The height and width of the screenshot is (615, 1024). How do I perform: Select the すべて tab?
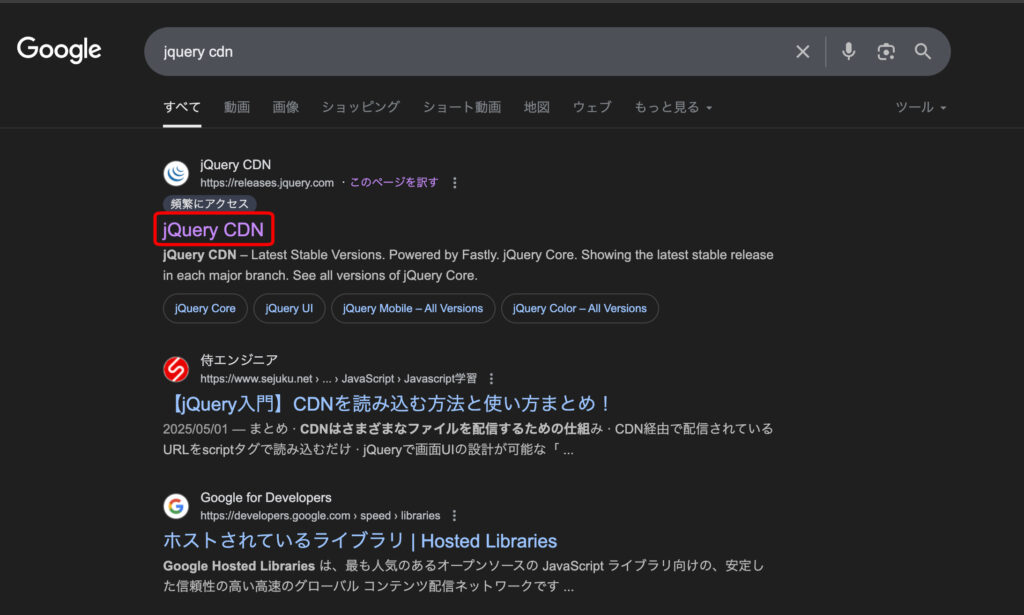(182, 107)
